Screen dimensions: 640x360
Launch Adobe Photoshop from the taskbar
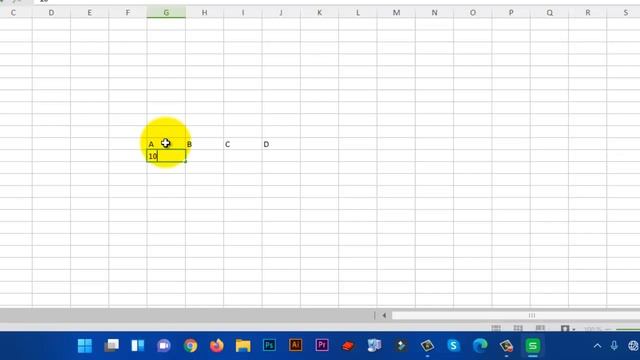point(269,345)
